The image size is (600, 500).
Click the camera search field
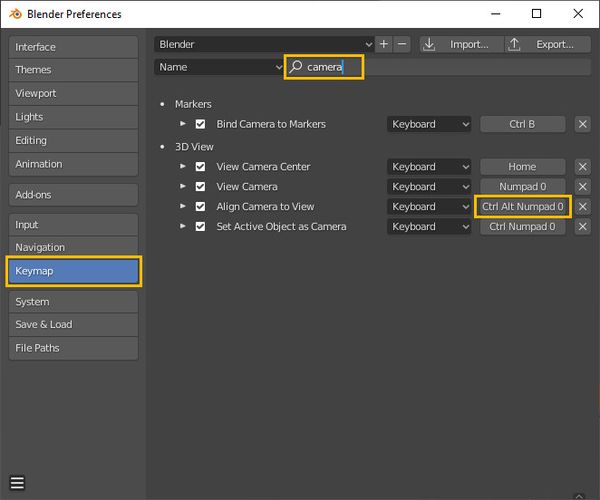tap(439, 67)
